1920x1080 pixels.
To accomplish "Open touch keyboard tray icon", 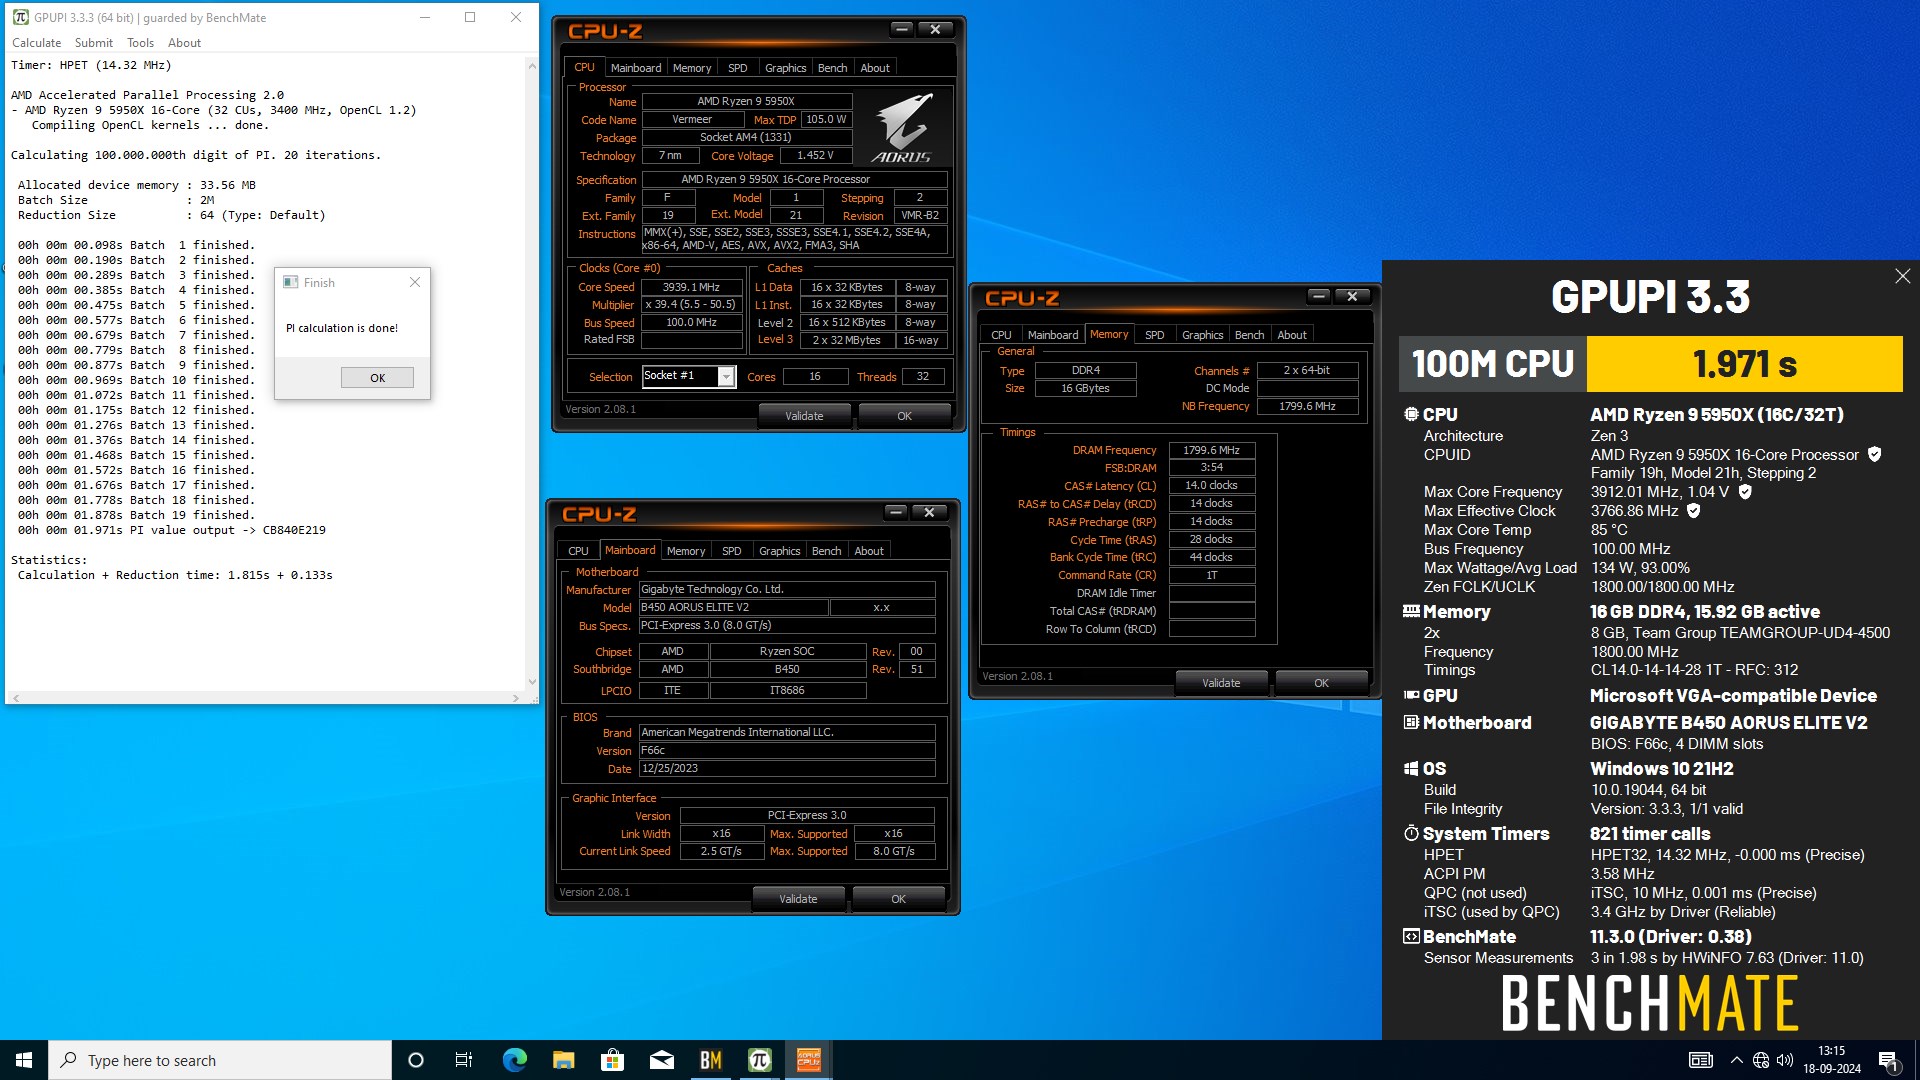I will click(1700, 1060).
